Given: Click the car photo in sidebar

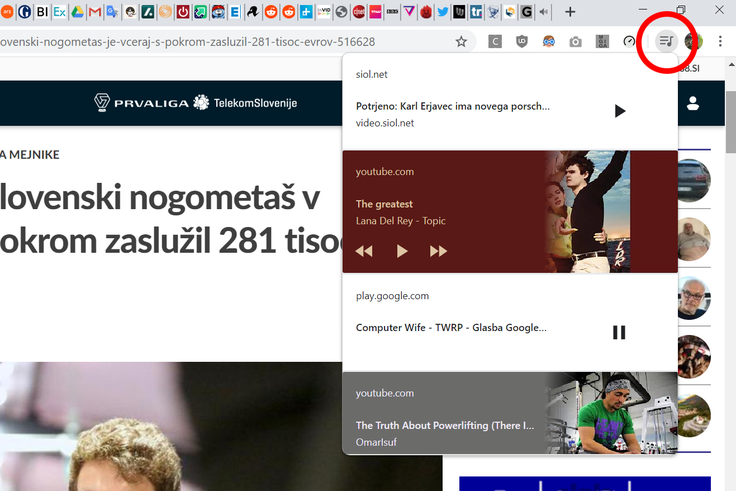Looking at the screenshot, I should 694,180.
